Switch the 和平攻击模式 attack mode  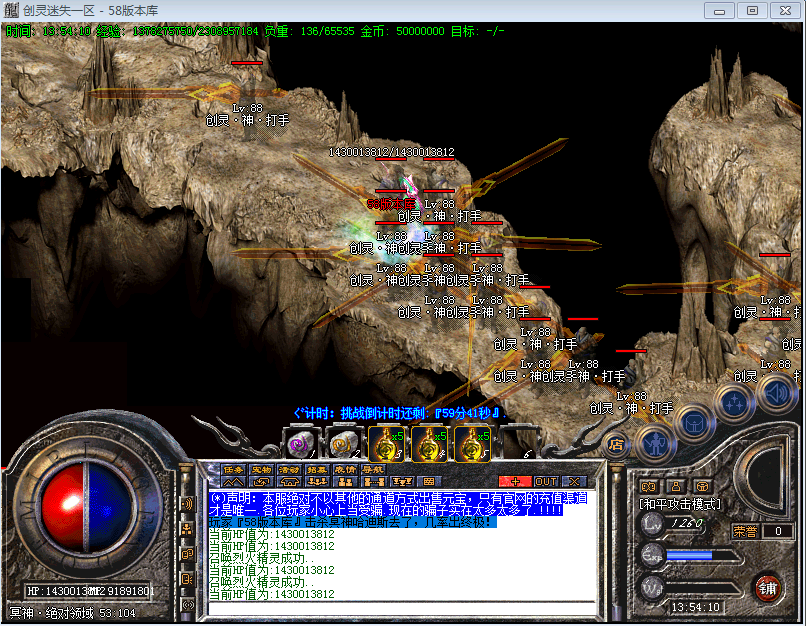point(680,505)
